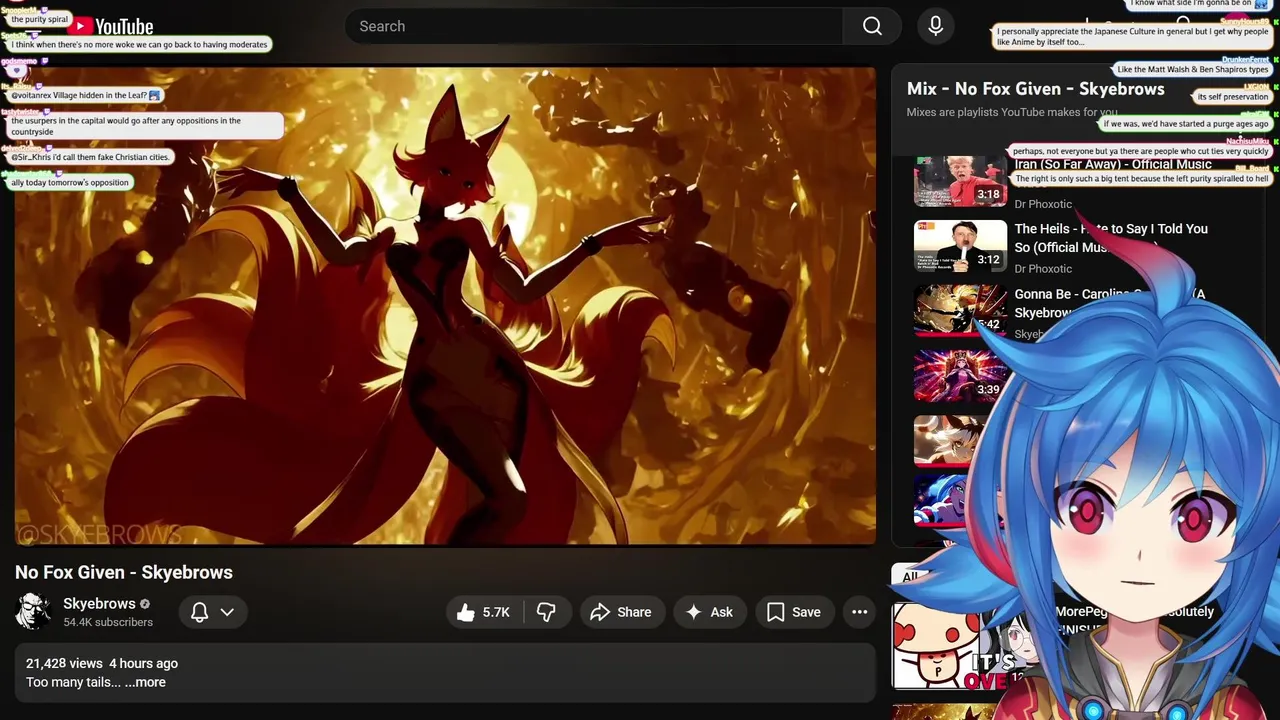Click the search magnifier button
The image size is (1280, 720).
[x=872, y=26]
